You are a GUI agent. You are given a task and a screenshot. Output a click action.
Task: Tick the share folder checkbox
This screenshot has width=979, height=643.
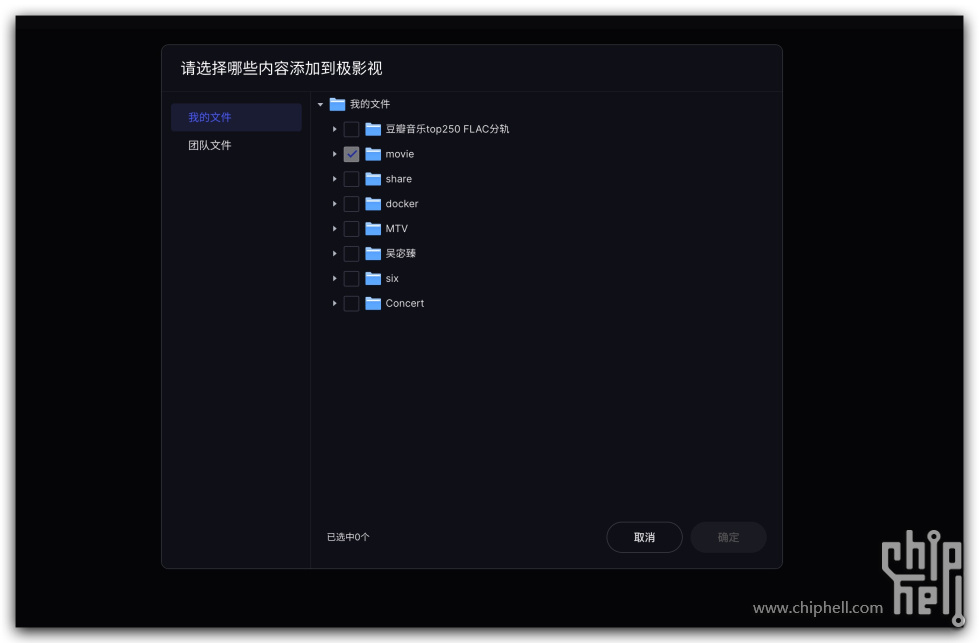point(352,179)
